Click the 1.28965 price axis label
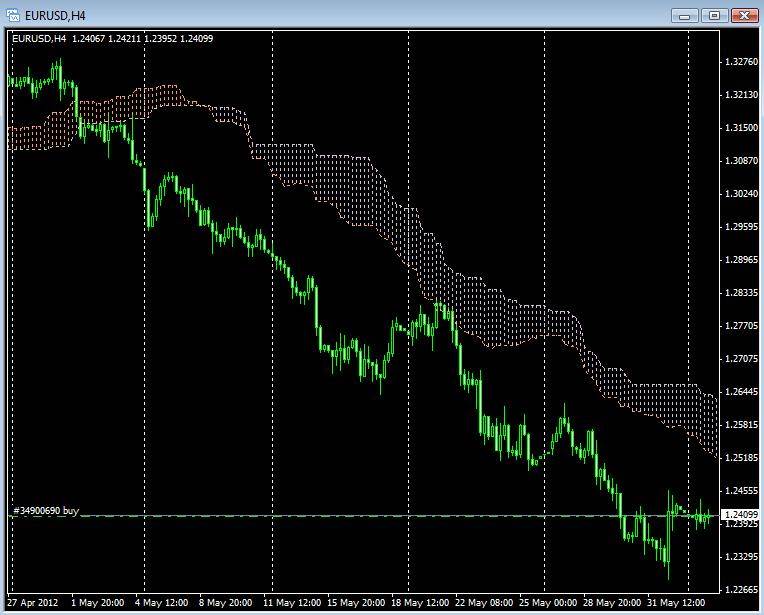Image resolution: width=764 pixels, height=615 pixels. [x=738, y=260]
